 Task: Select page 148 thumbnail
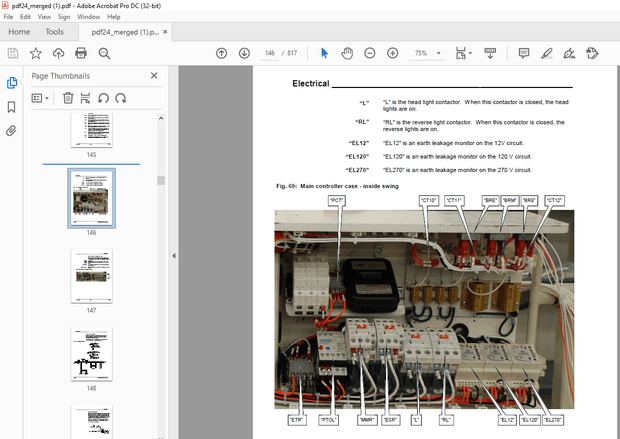click(91, 354)
